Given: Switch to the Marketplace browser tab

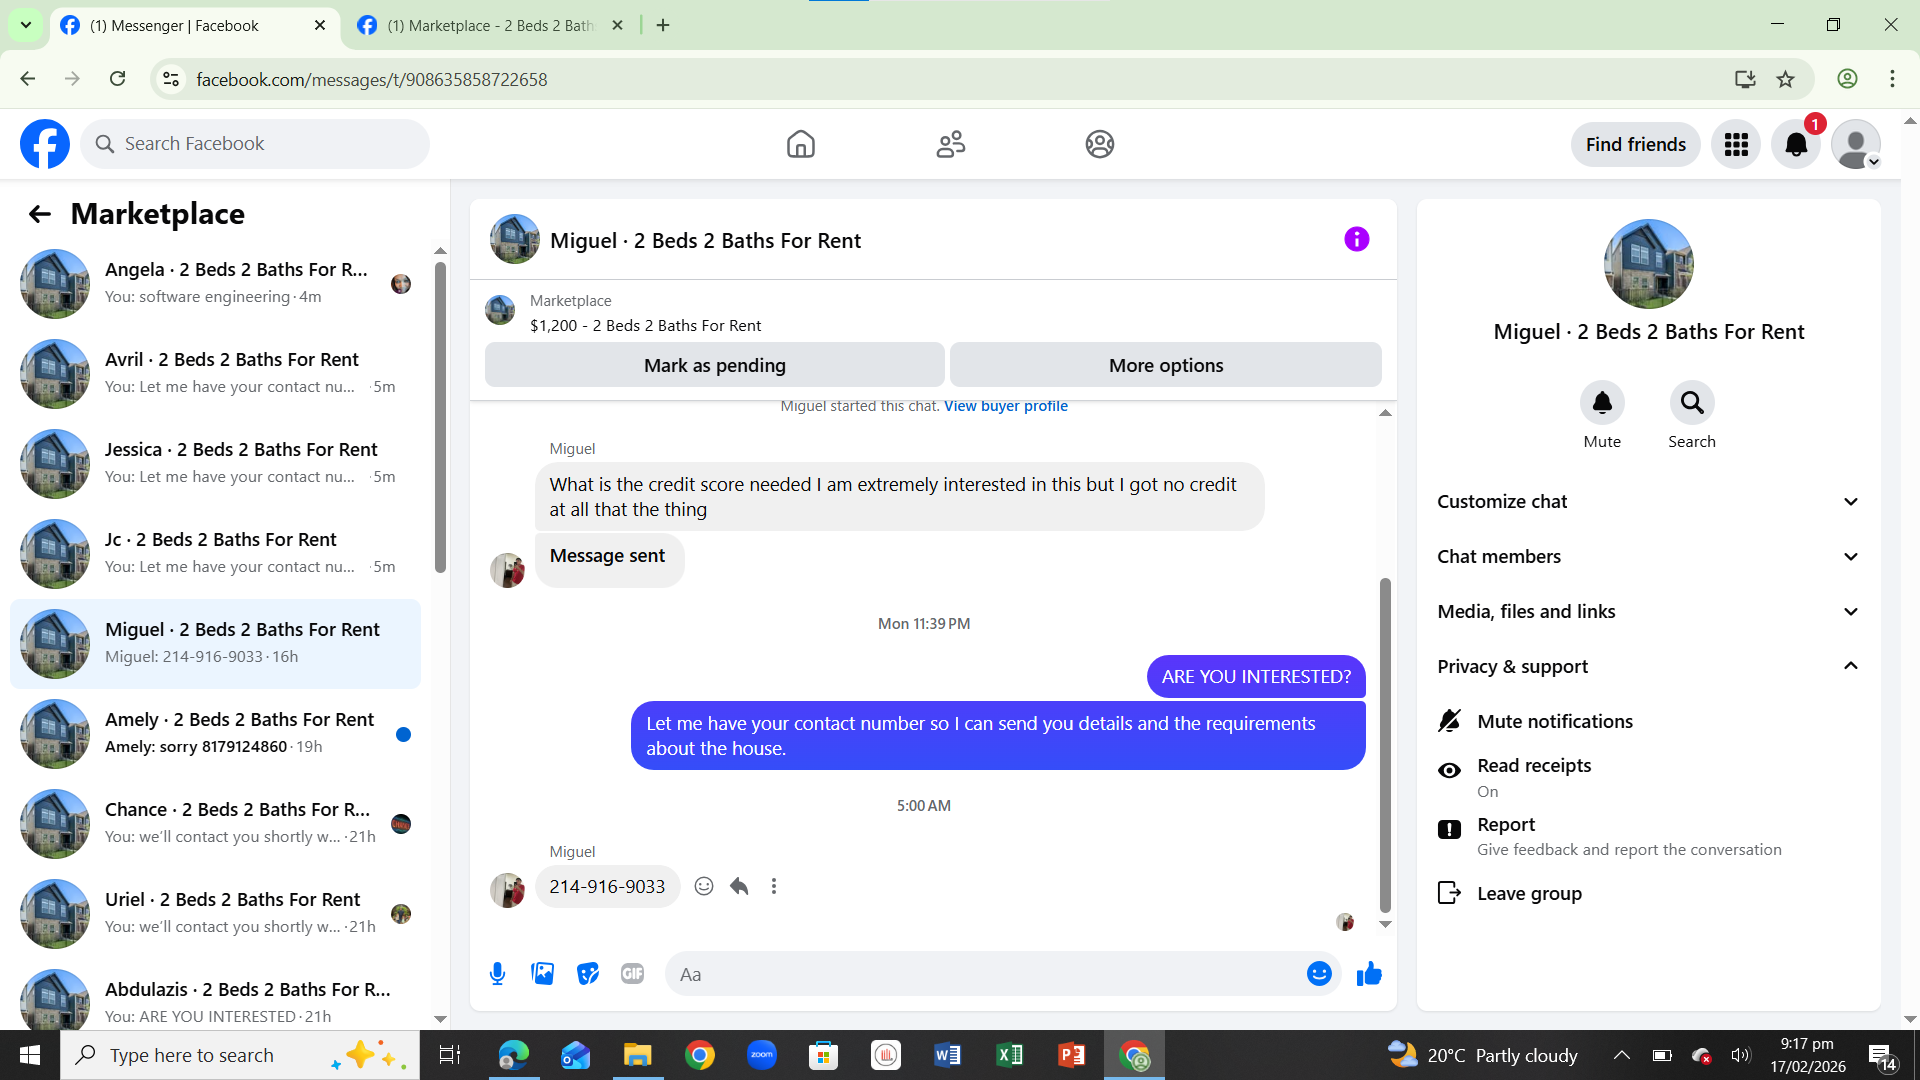Looking at the screenshot, I should coord(490,26).
